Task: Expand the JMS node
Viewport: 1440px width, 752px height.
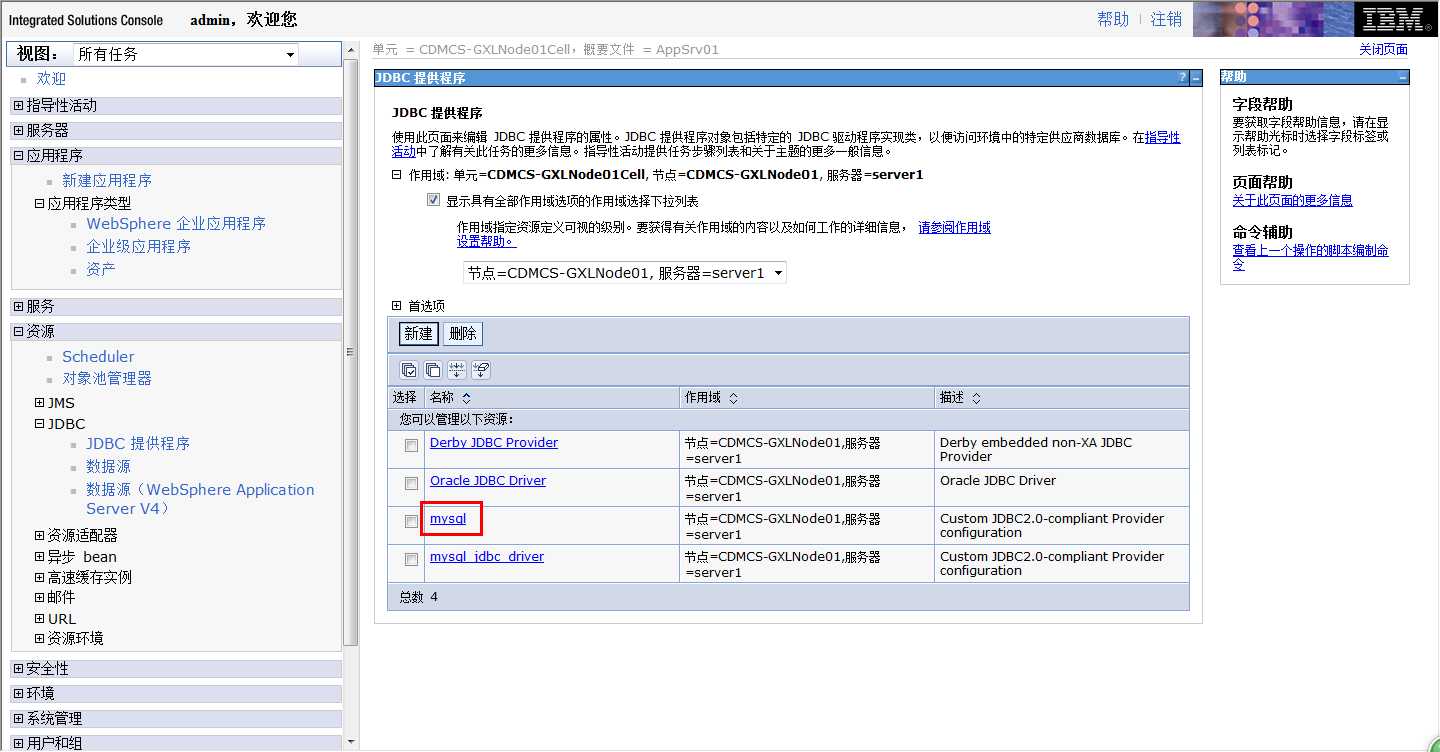Action: pos(40,403)
